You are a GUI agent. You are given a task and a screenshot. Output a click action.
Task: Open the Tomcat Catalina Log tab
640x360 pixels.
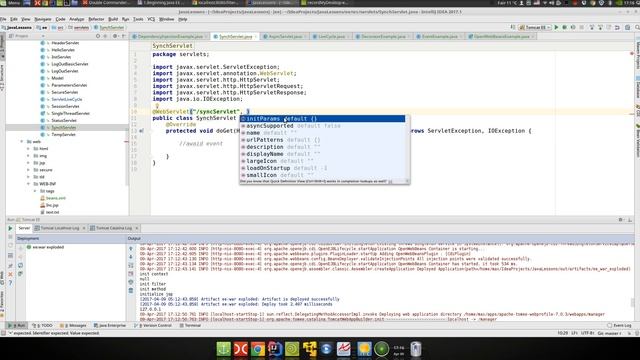[x=113, y=228]
